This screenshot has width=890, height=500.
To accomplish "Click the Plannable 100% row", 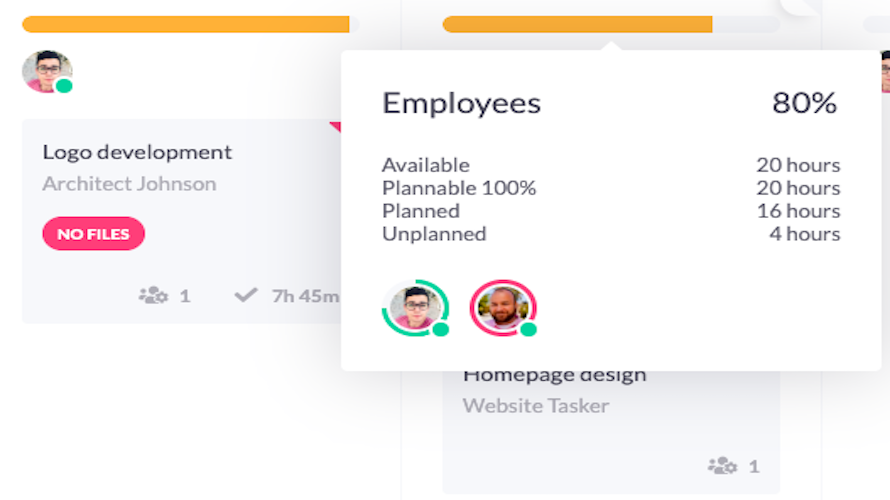I will [x=611, y=188].
